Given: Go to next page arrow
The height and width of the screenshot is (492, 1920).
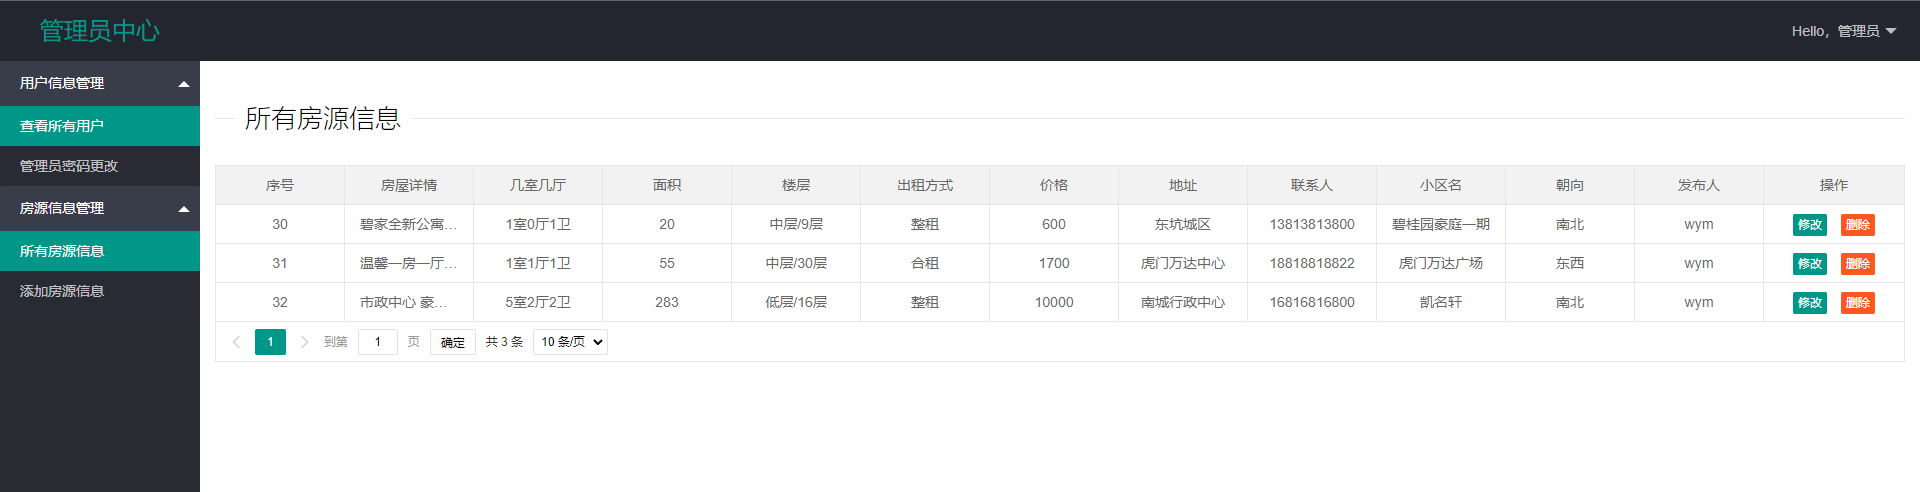Looking at the screenshot, I should coord(304,342).
